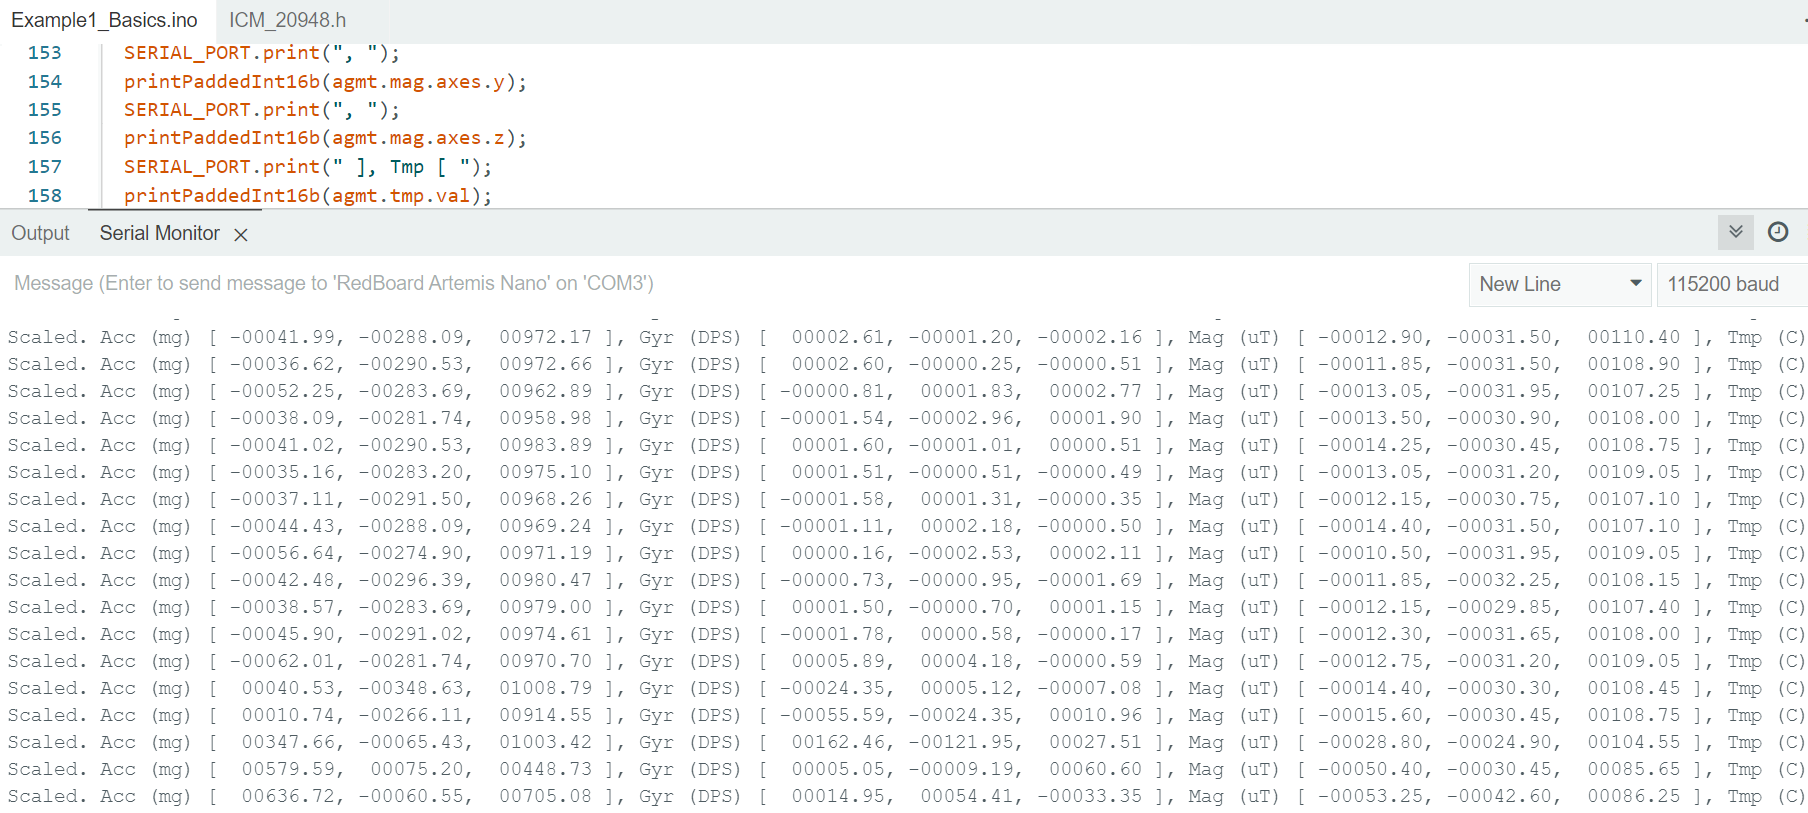Click Acc value 01008.79 in output
This screenshot has height=813, width=1808.
[545, 689]
